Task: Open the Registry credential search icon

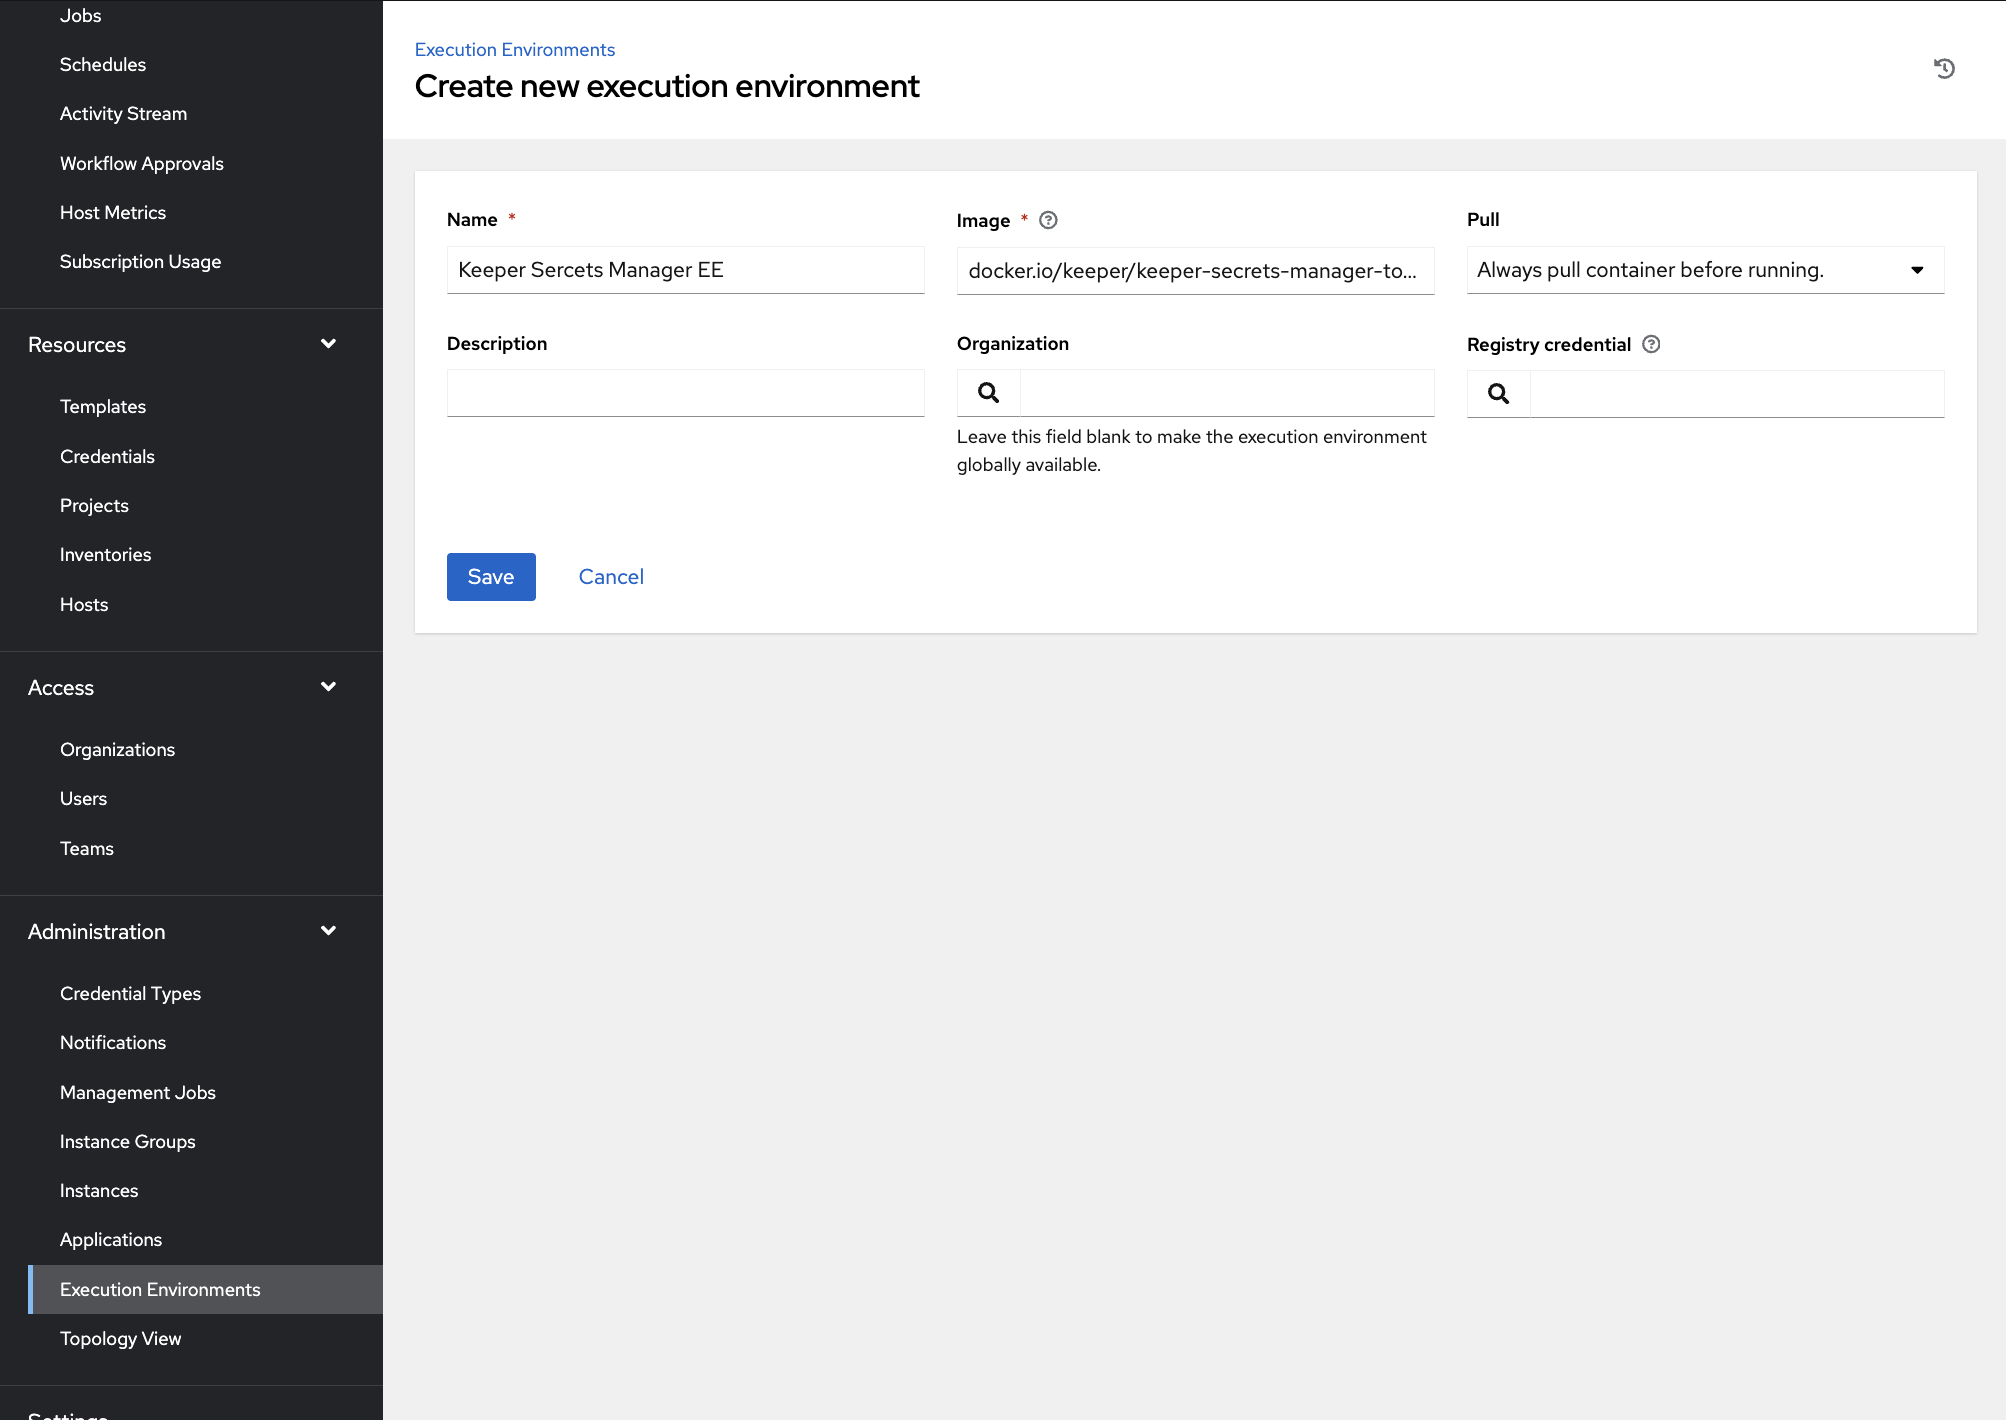Action: tap(1498, 394)
